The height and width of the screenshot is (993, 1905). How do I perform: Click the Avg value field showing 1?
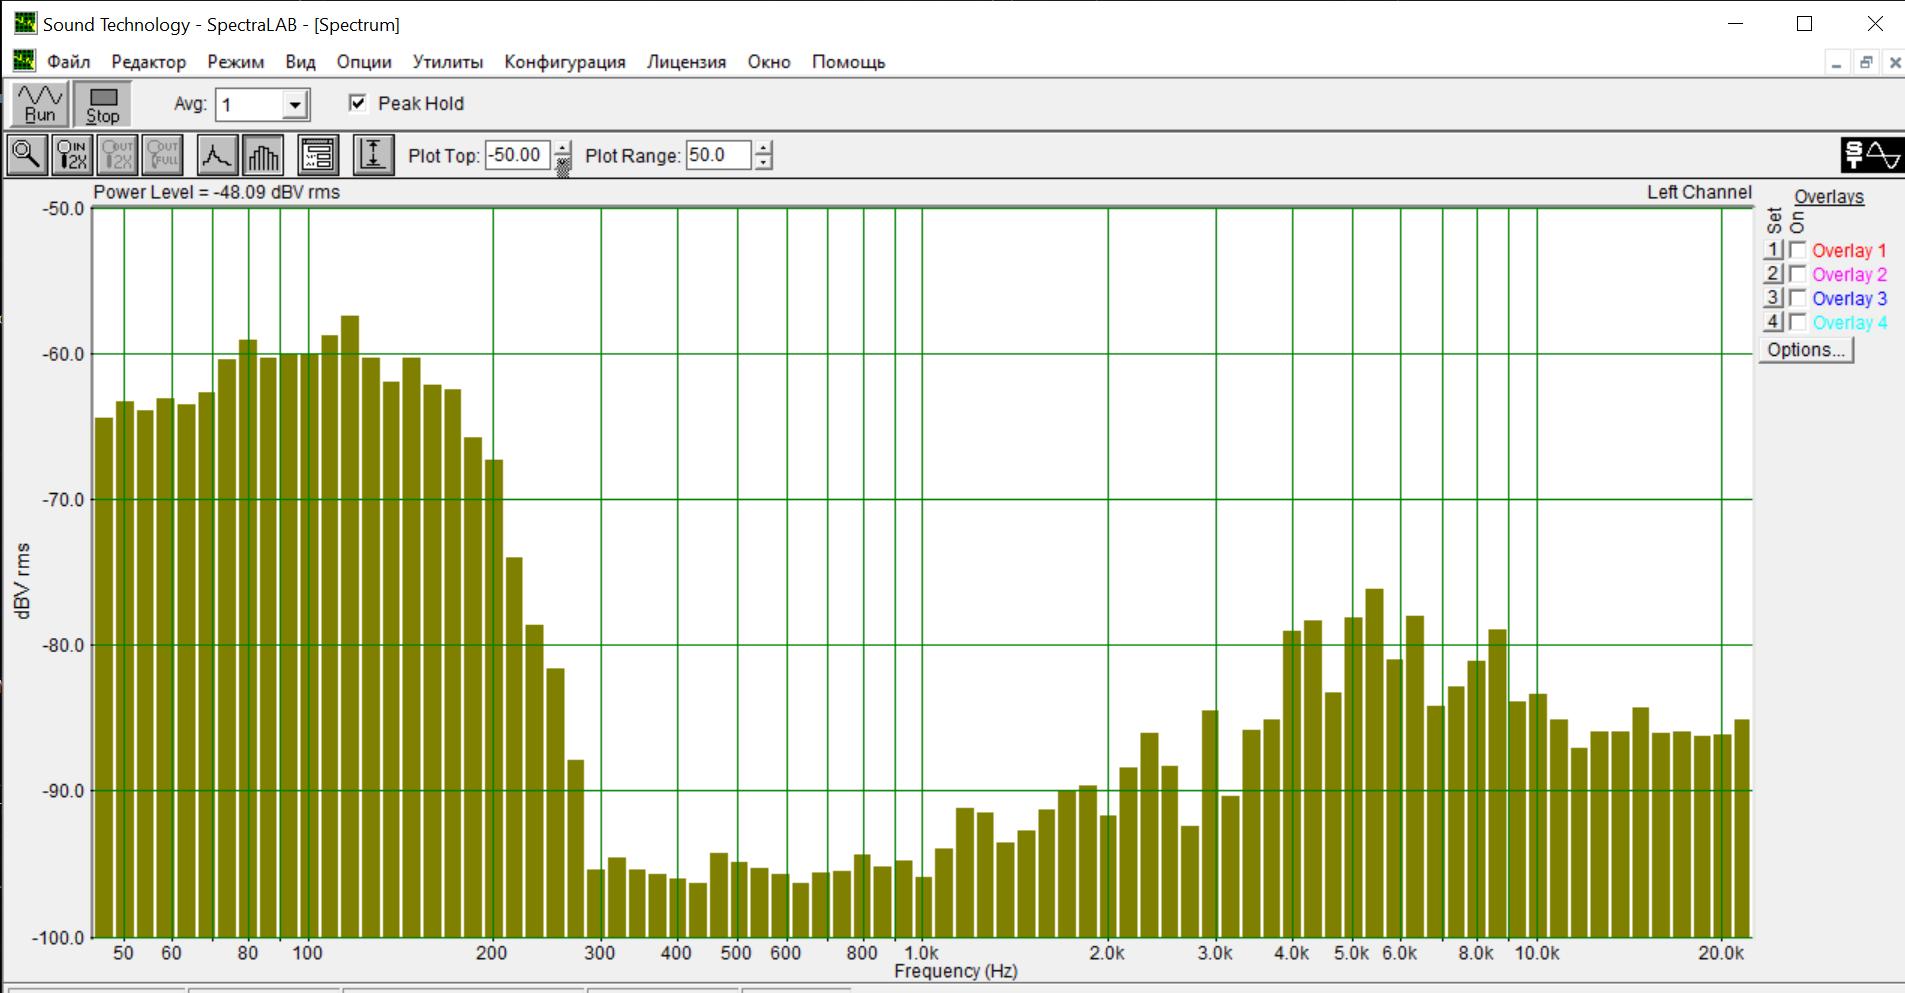(x=251, y=105)
